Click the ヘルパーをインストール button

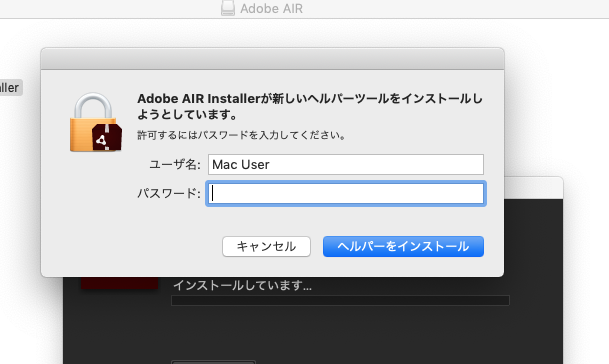tap(403, 246)
